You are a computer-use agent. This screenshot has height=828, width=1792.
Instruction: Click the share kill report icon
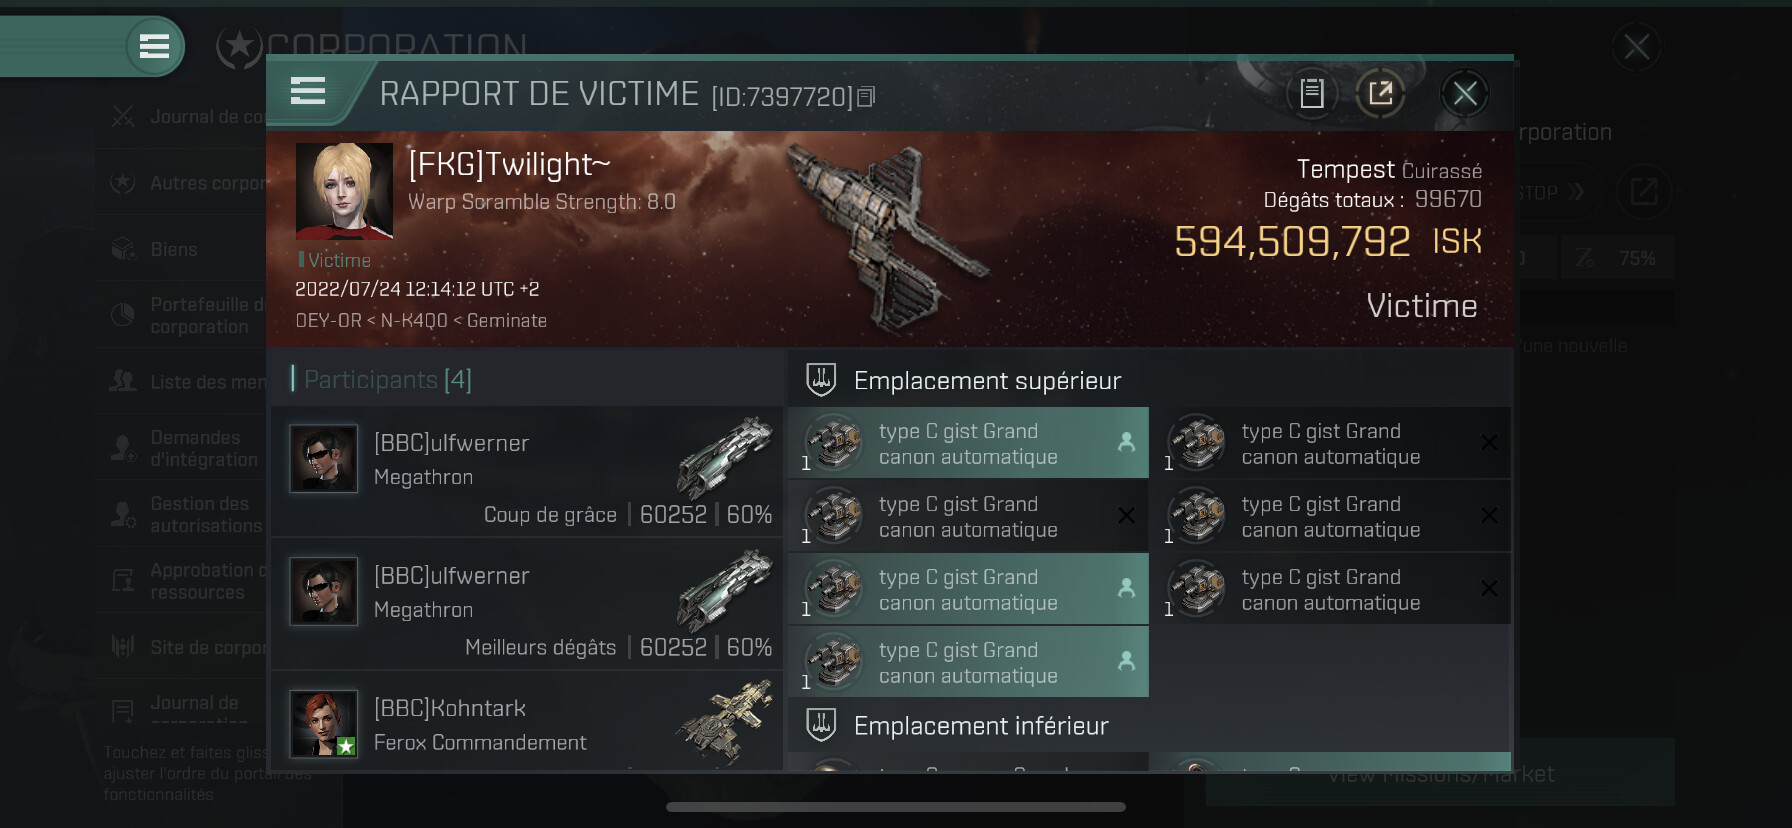click(x=1380, y=94)
